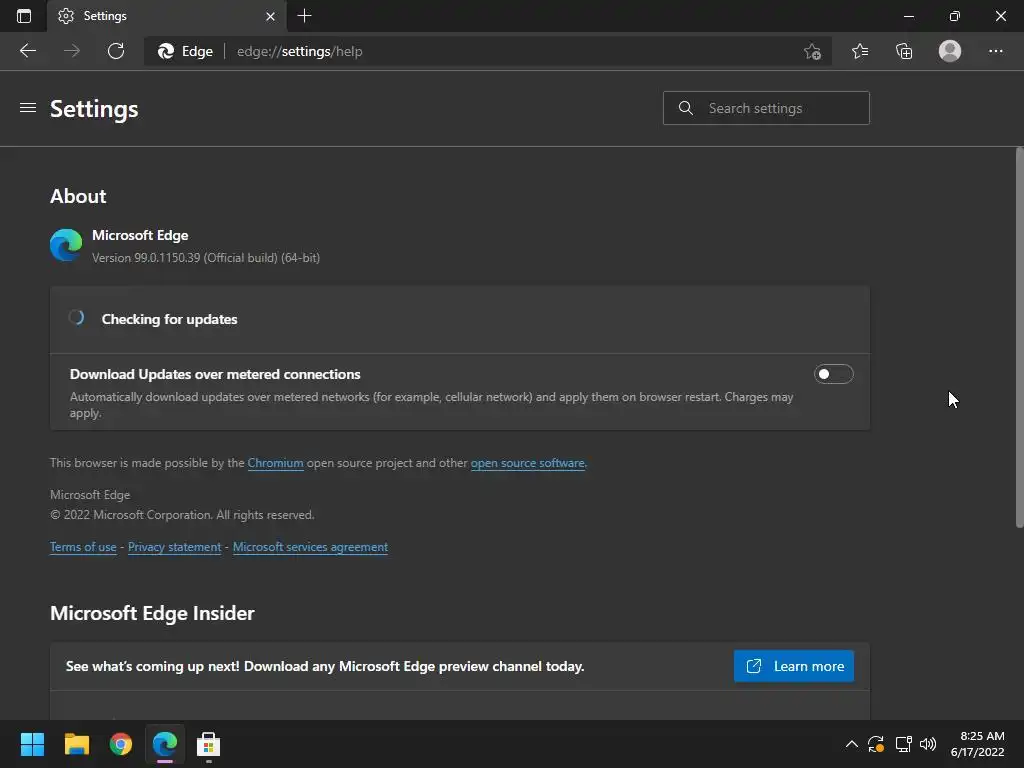The height and width of the screenshot is (768, 1024).
Task: Click the Microsoft Edge logo in About
Action: (x=66, y=245)
